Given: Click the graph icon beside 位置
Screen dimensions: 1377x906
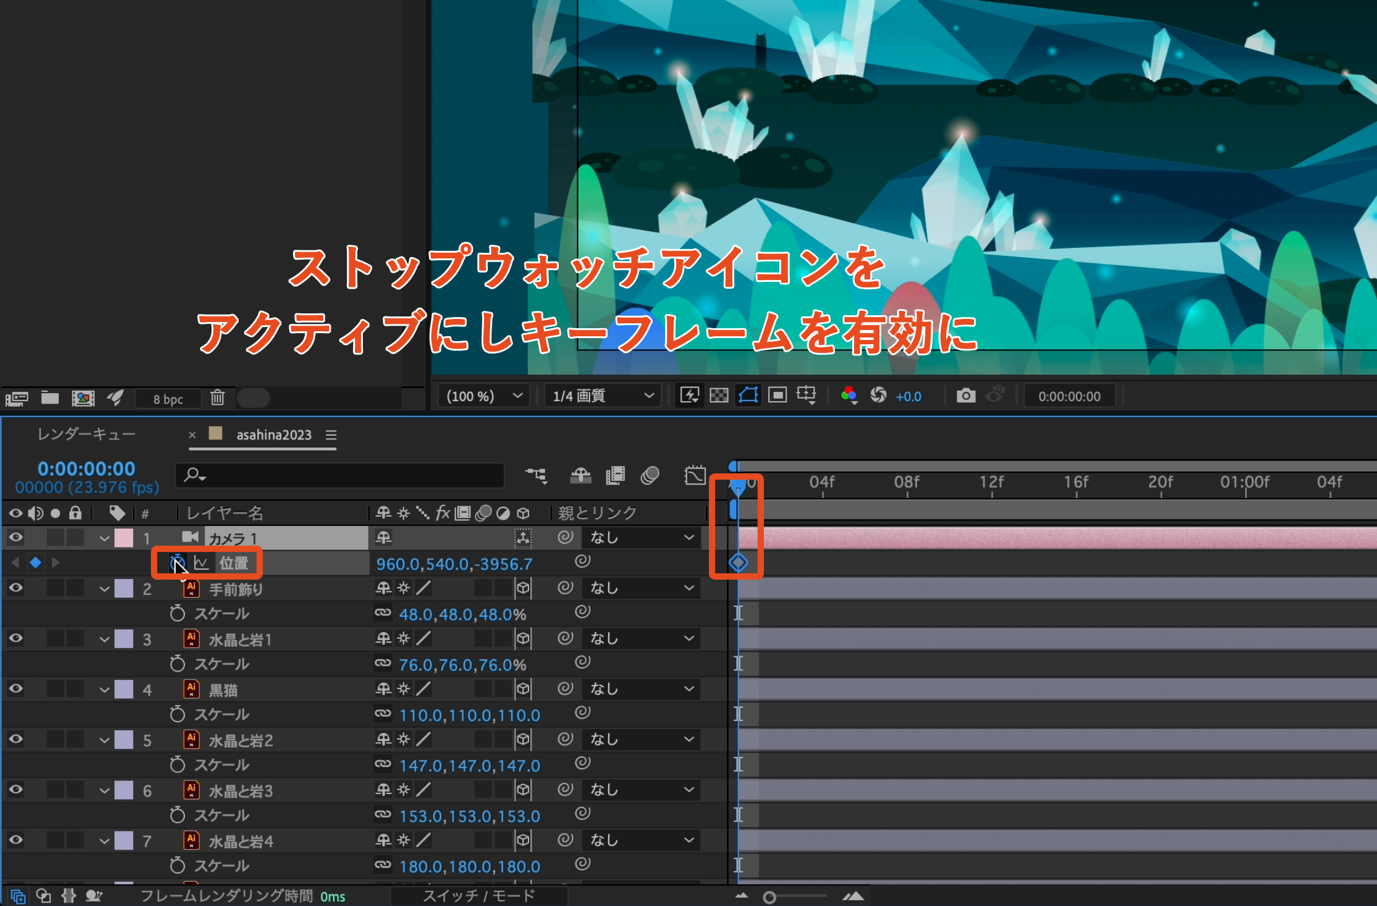Looking at the screenshot, I should [x=201, y=563].
